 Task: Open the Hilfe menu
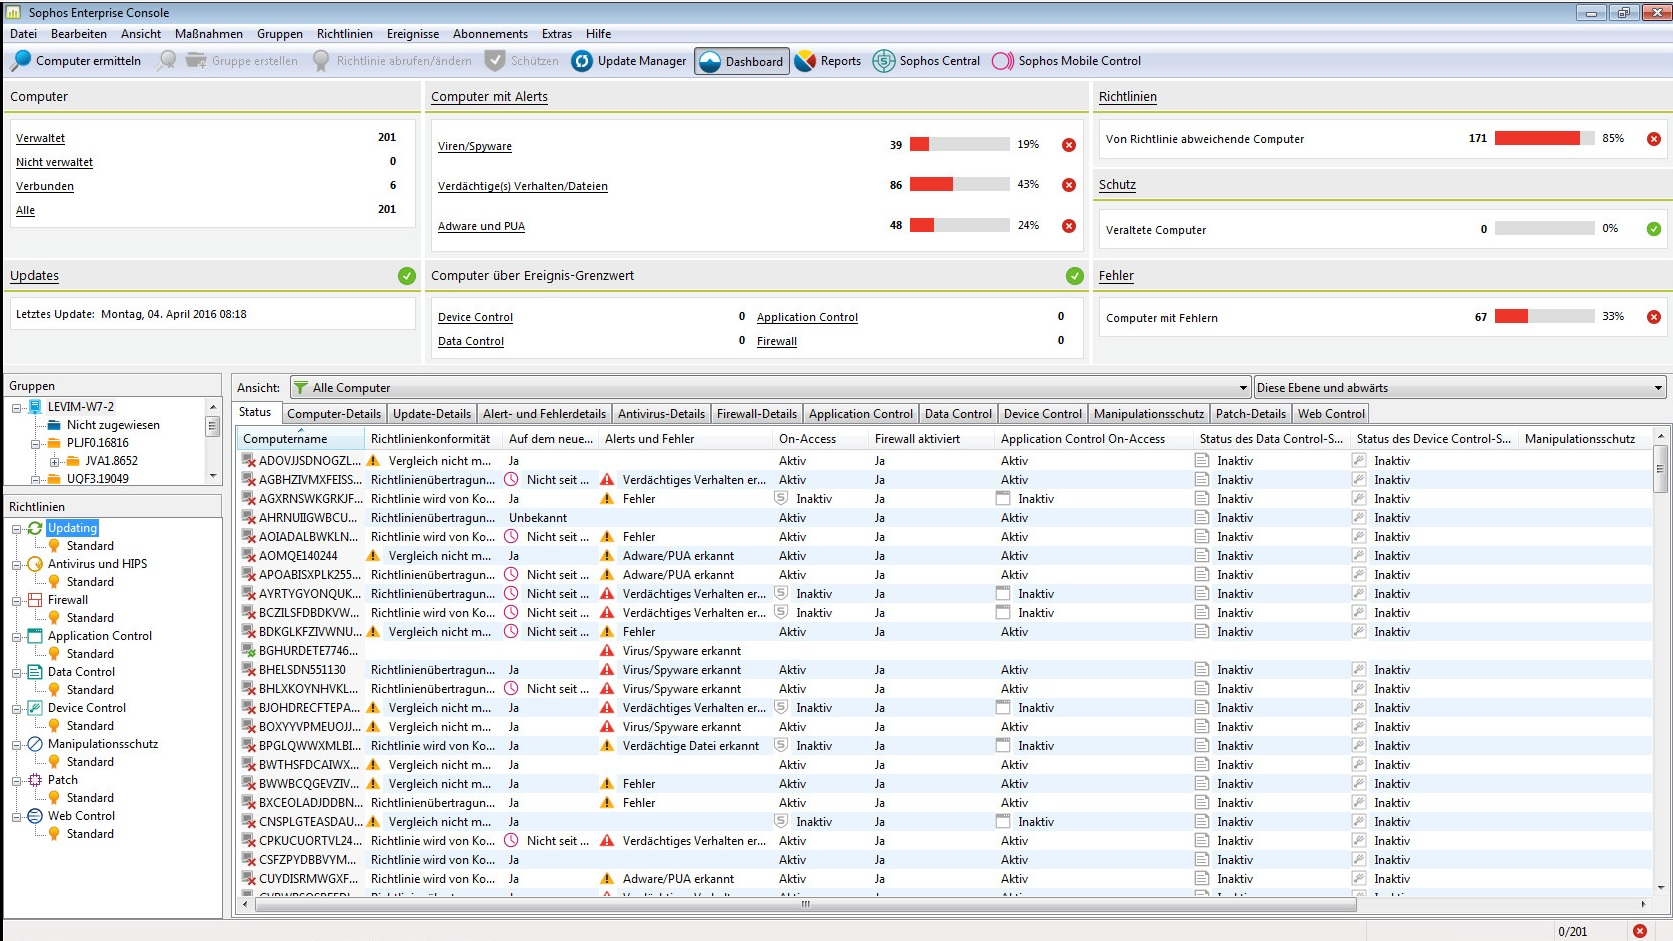[x=598, y=34]
